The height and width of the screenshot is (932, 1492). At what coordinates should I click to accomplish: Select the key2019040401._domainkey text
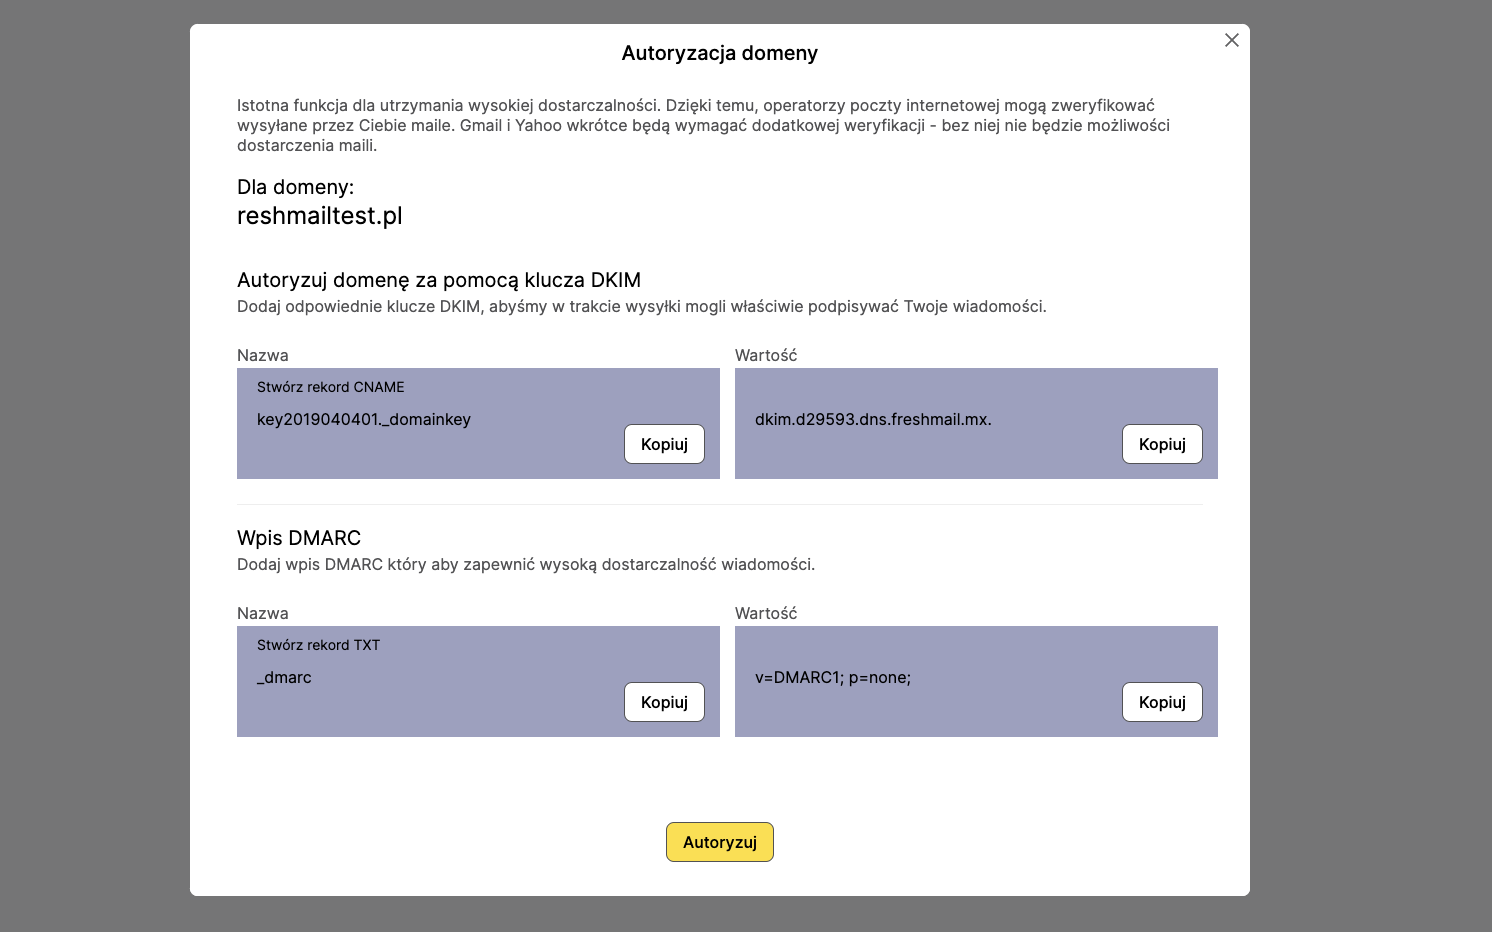[x=364, y=419]
